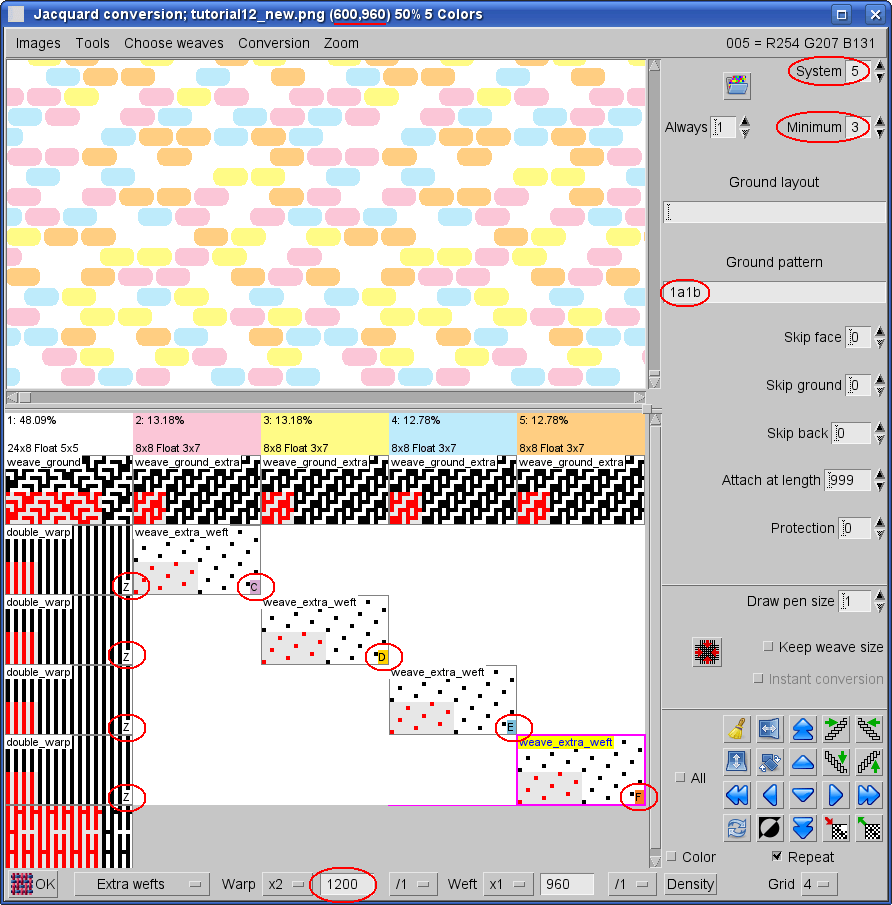Enable the Keep weave size checkbox
The width and height of the screenshot is (892, 905).
coord(768,647)
